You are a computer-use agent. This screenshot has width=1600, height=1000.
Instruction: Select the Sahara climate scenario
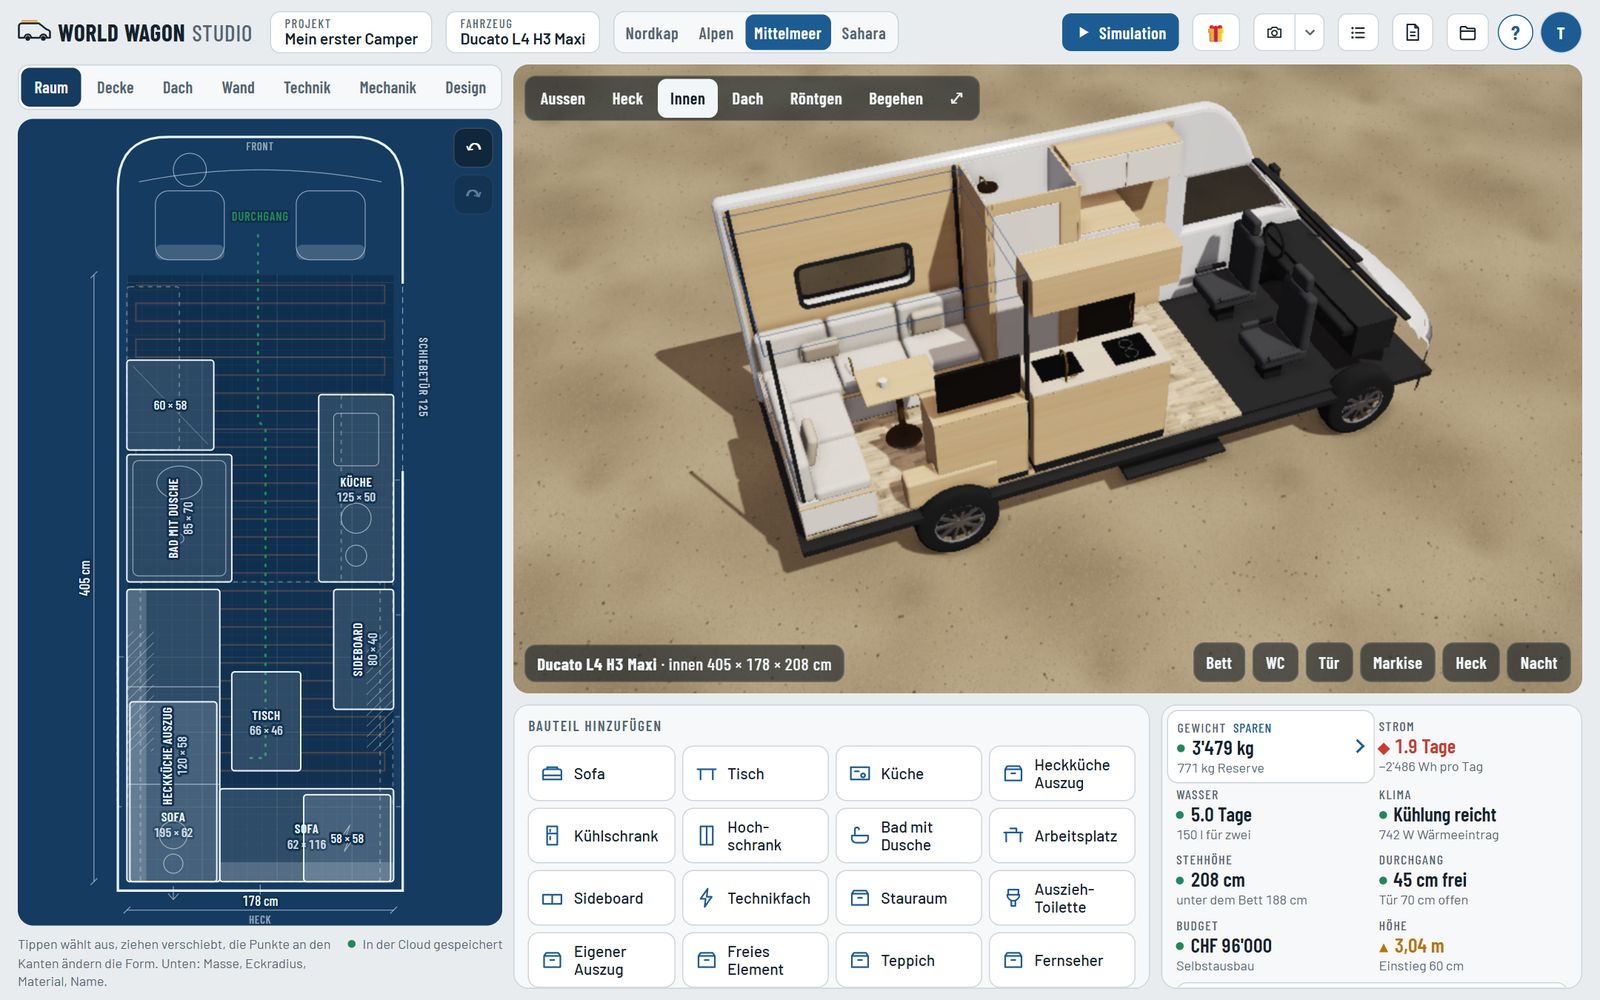coord(863,33)
